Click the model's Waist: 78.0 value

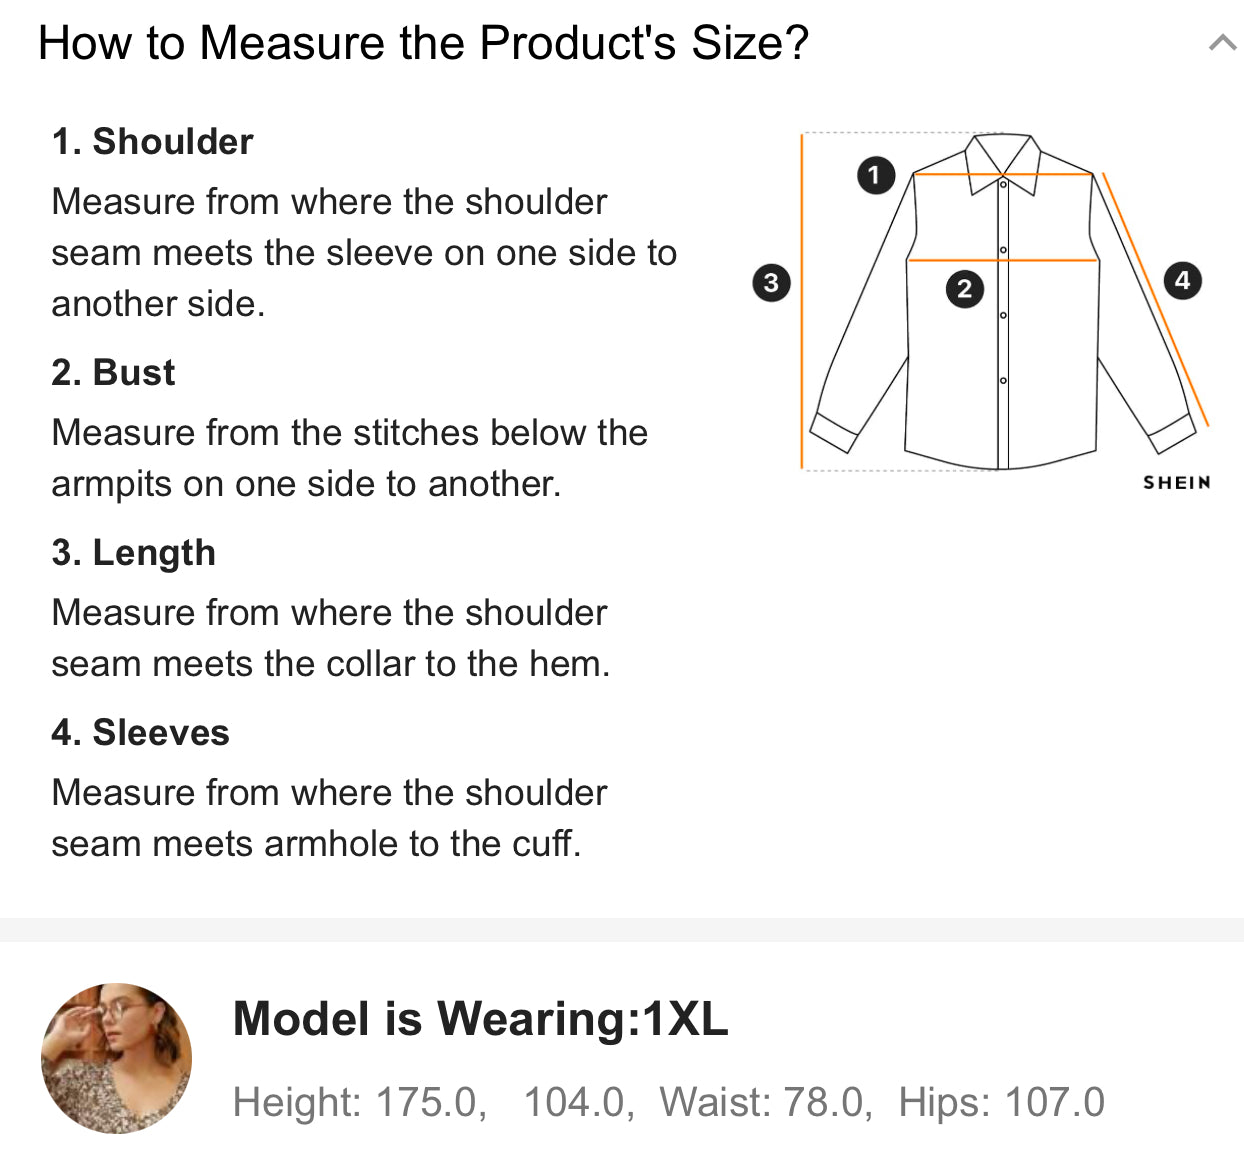[x=765, y=1102]
